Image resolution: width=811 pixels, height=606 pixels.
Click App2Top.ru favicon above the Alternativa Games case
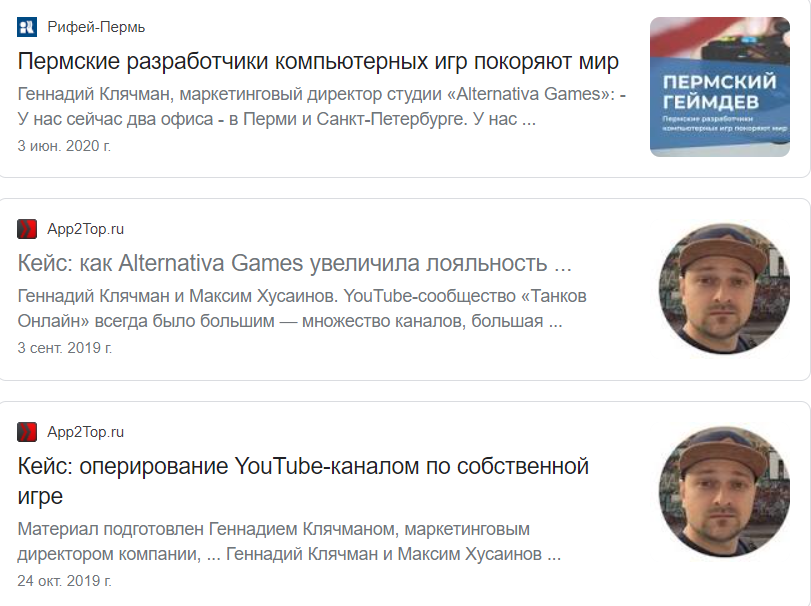point(27,229)
